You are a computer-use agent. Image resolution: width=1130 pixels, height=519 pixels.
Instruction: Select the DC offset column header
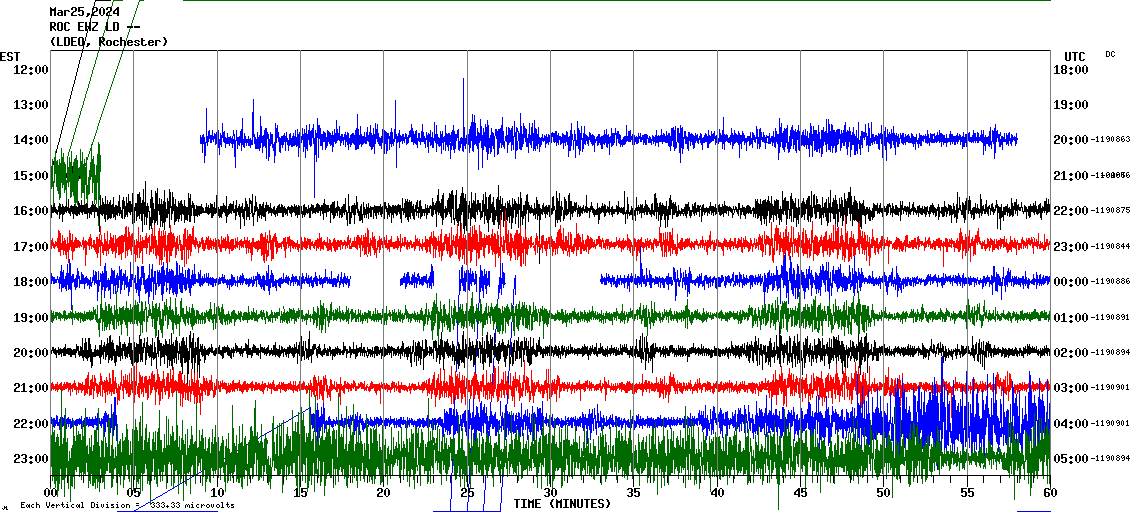(1110, 54)
